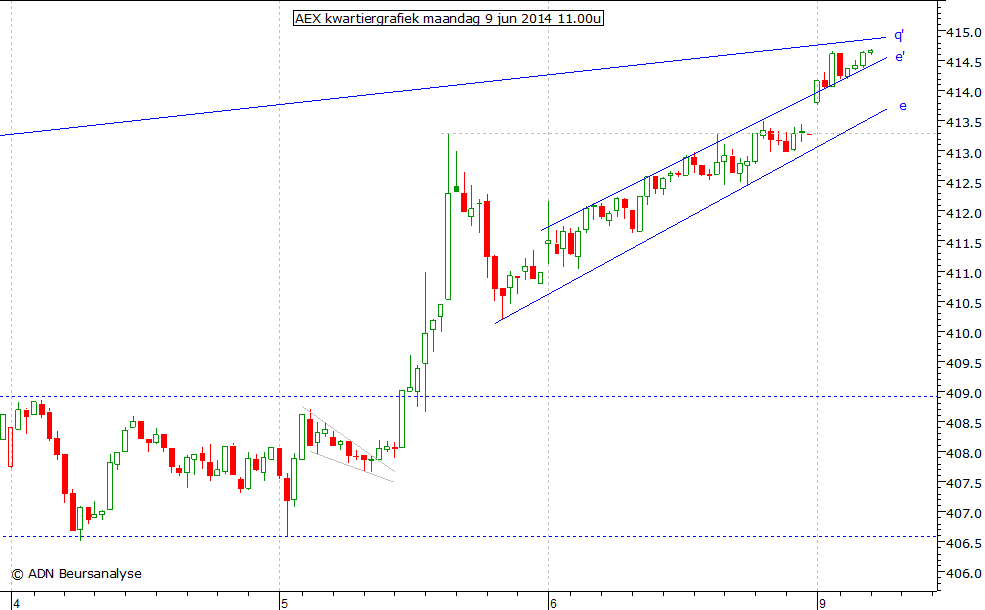Click the 412.5 price axis label
The height and width of the screenshot is (610, 985).
coord(964,183)
